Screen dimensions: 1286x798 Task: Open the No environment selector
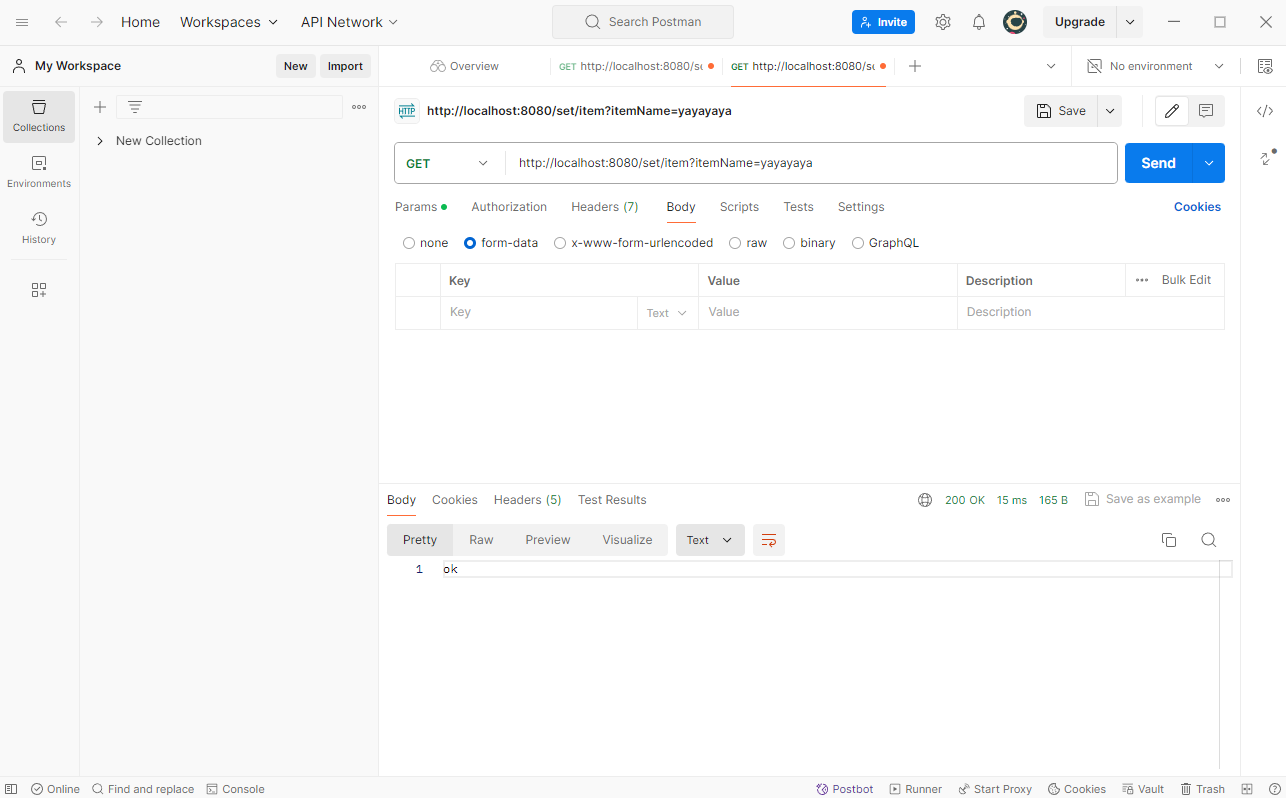point(1154,66)
